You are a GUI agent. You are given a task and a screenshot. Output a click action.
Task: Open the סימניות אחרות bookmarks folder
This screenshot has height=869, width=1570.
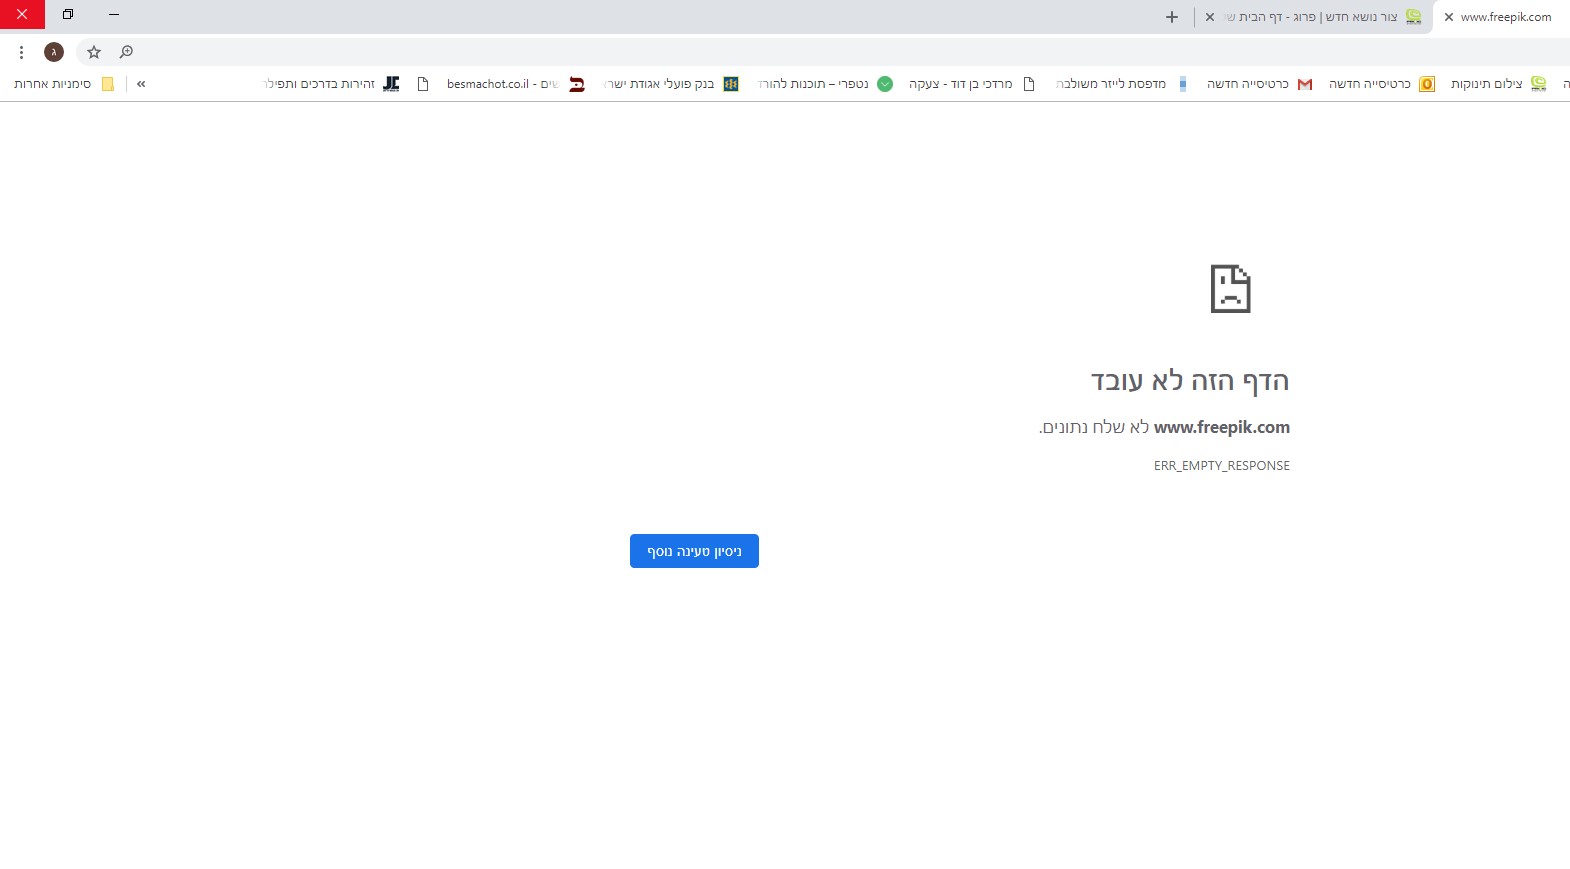pyautogui.click(x=64, y=84)
